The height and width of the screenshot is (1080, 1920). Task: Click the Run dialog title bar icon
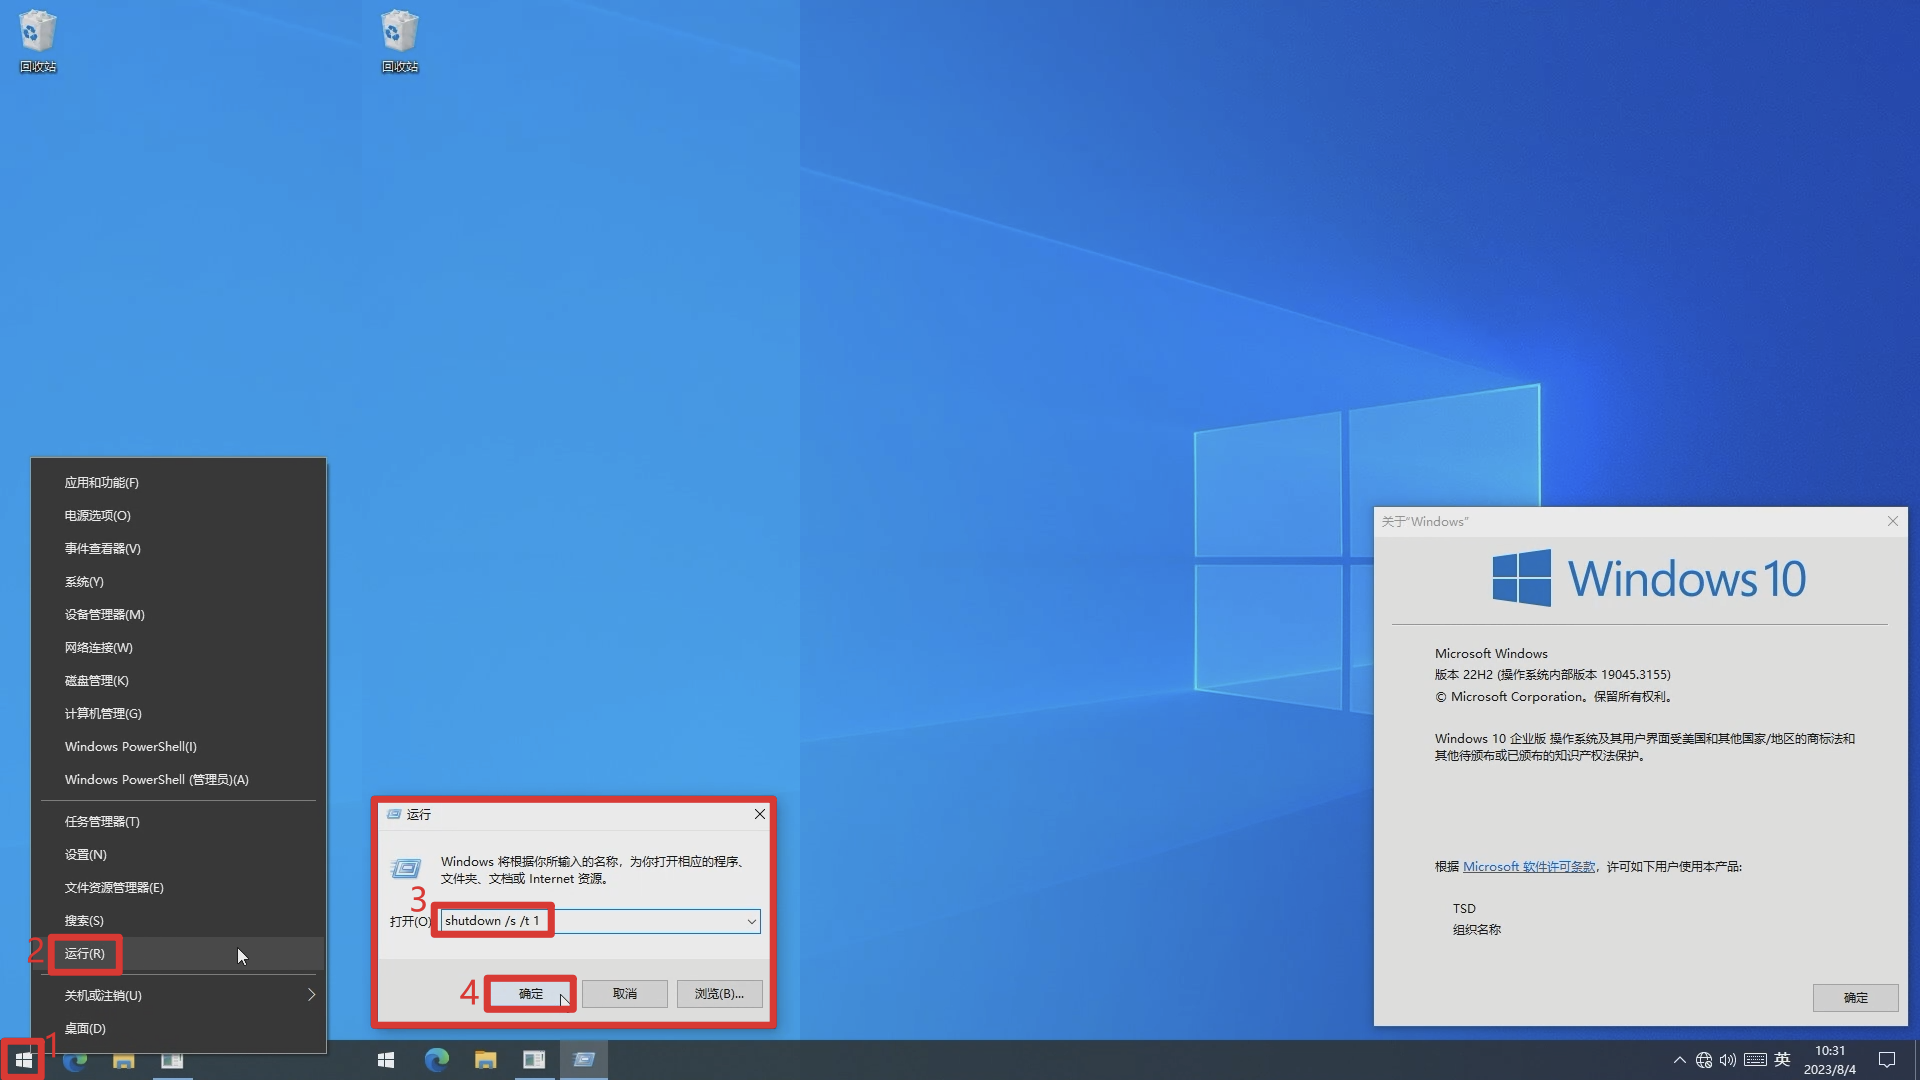pos(394,814)
